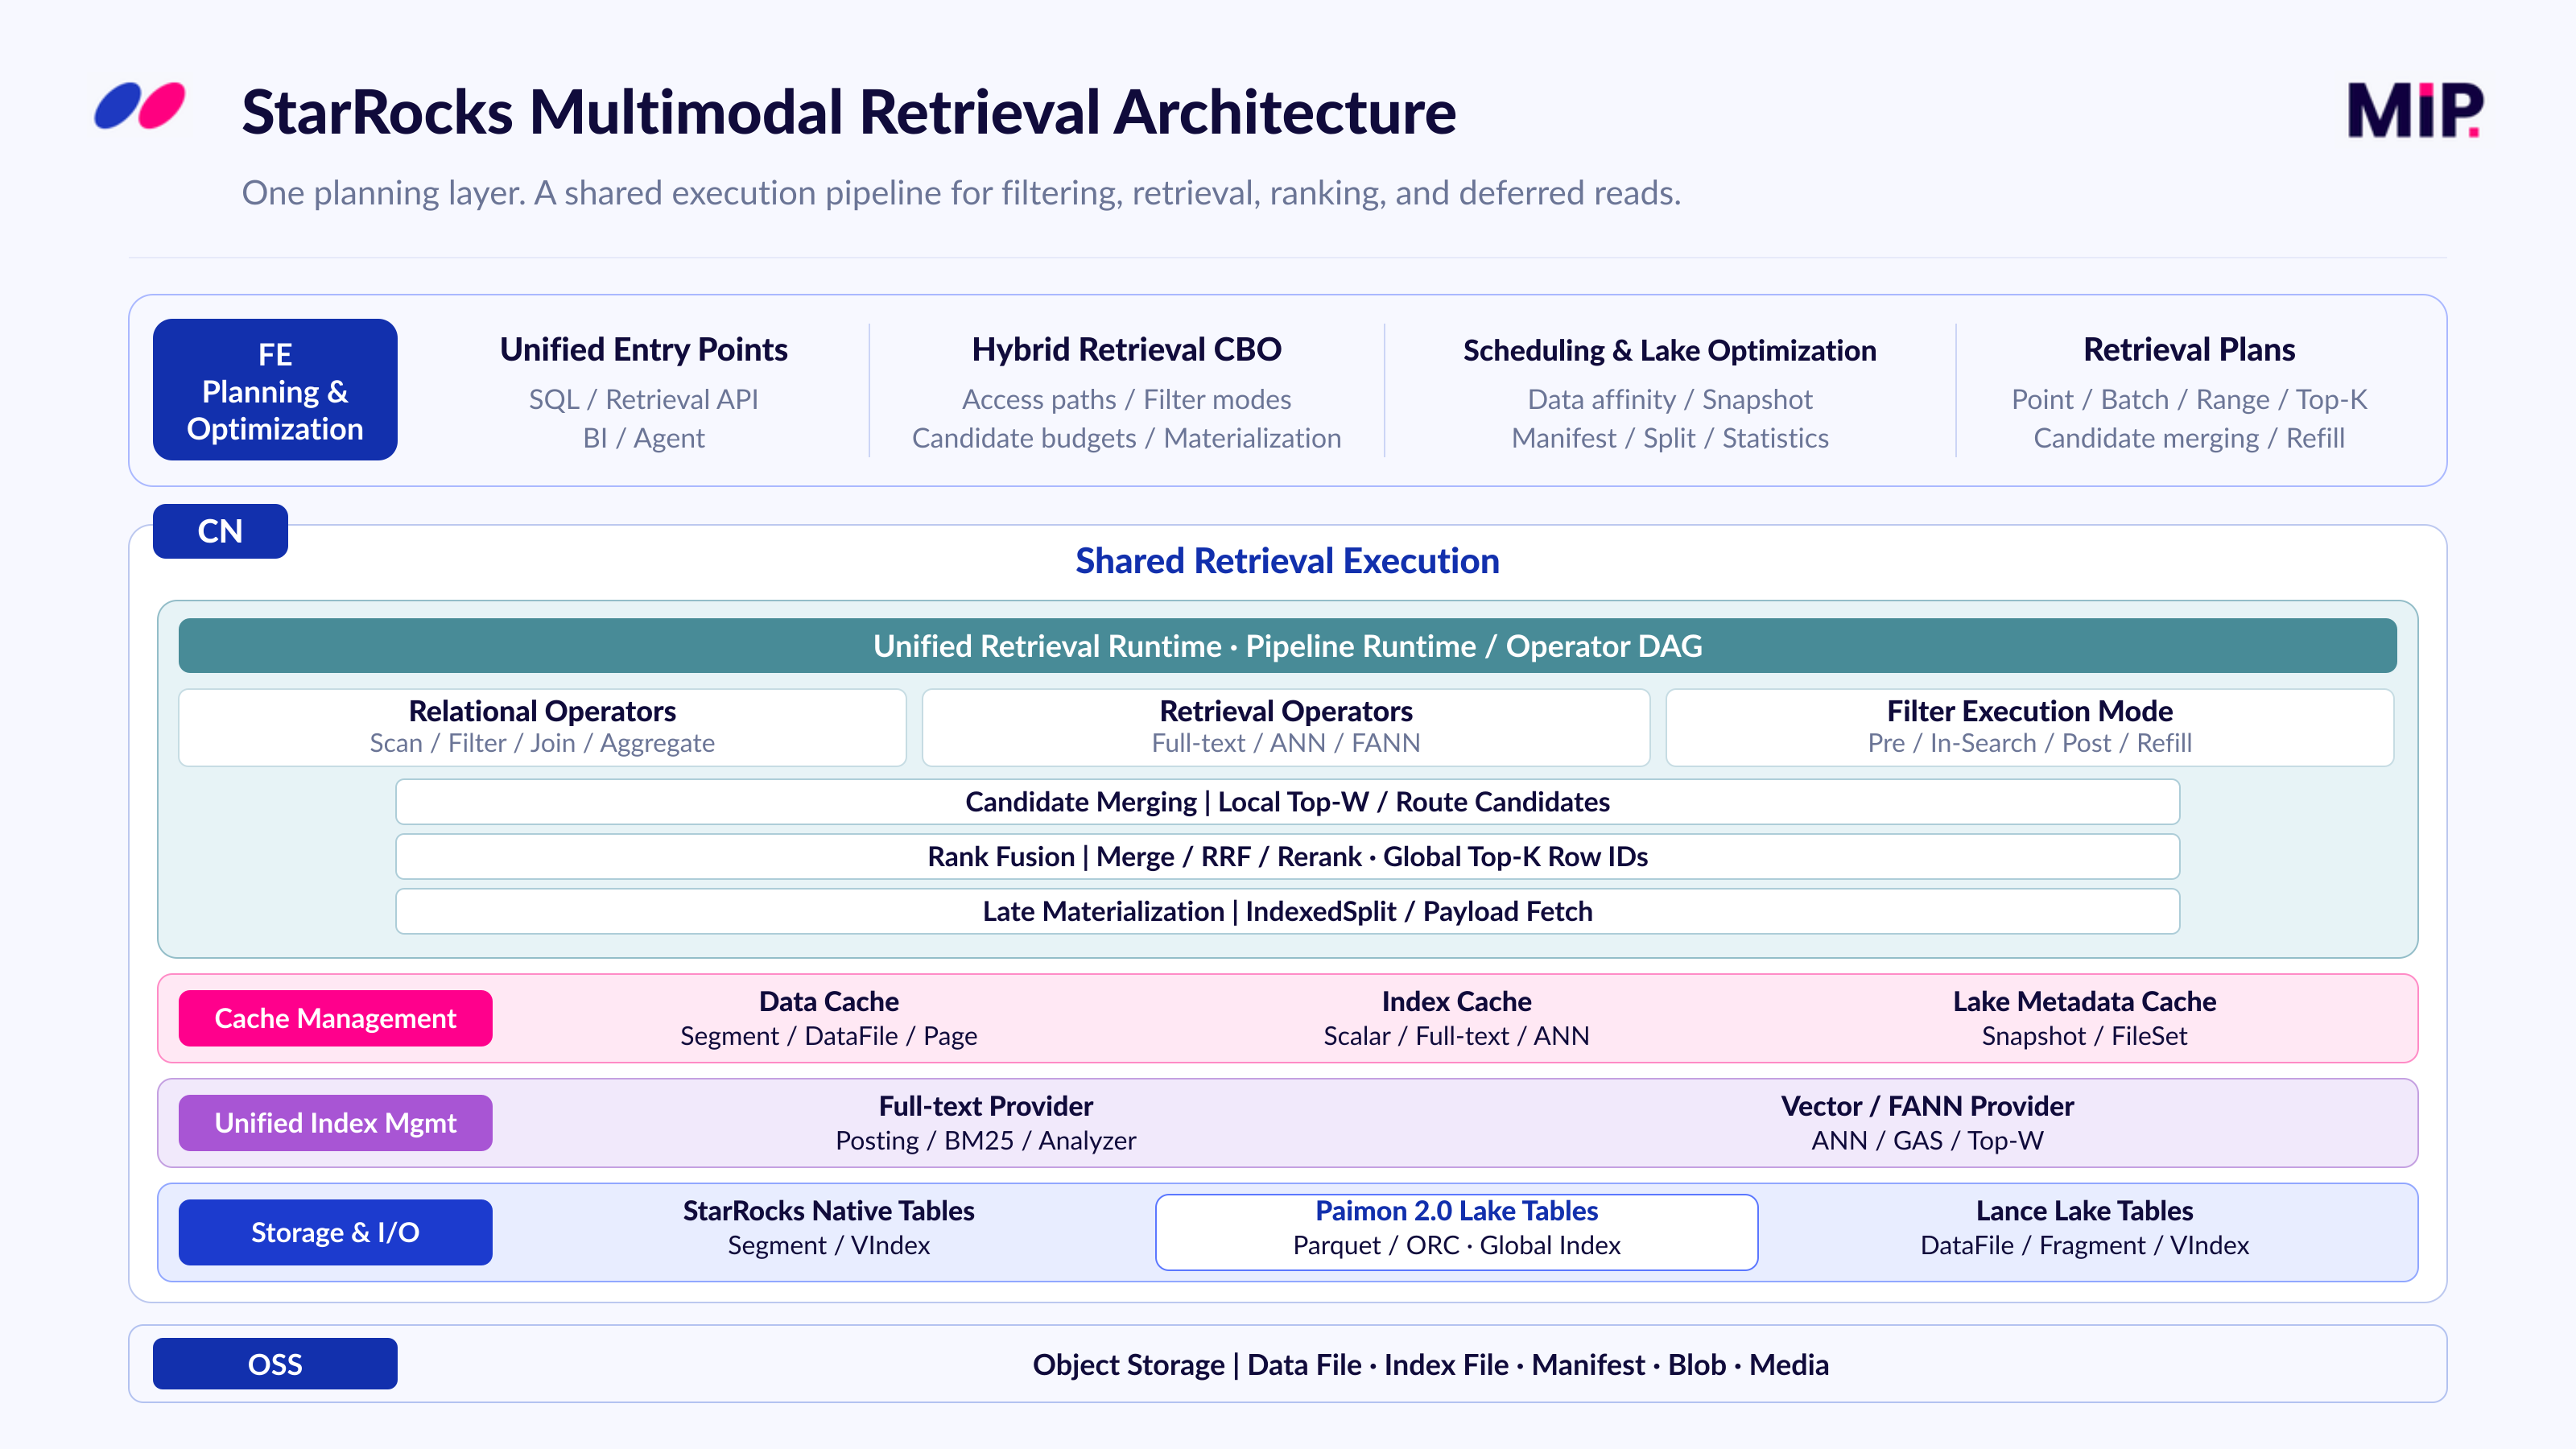This screenshot has height=1449, width=2576.
Task: Click the MiP logo
Action: tap(2415, 110)
